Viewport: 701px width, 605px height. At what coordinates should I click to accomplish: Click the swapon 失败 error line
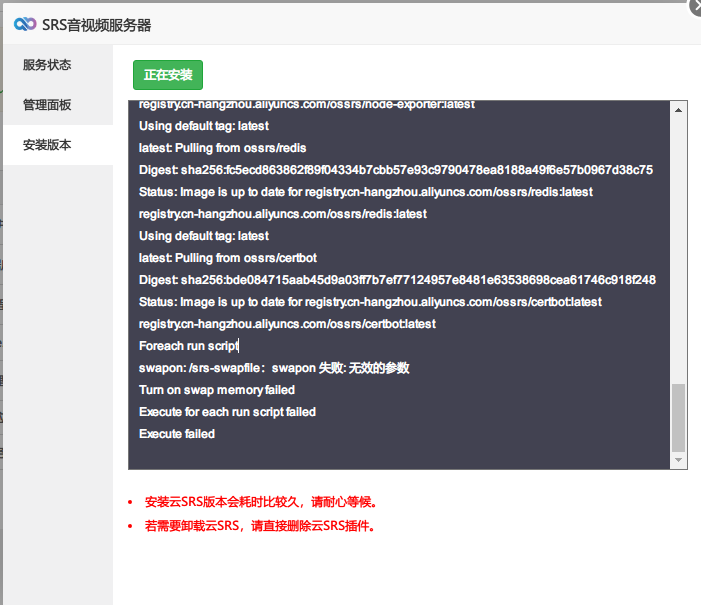[x=274, y=368]
